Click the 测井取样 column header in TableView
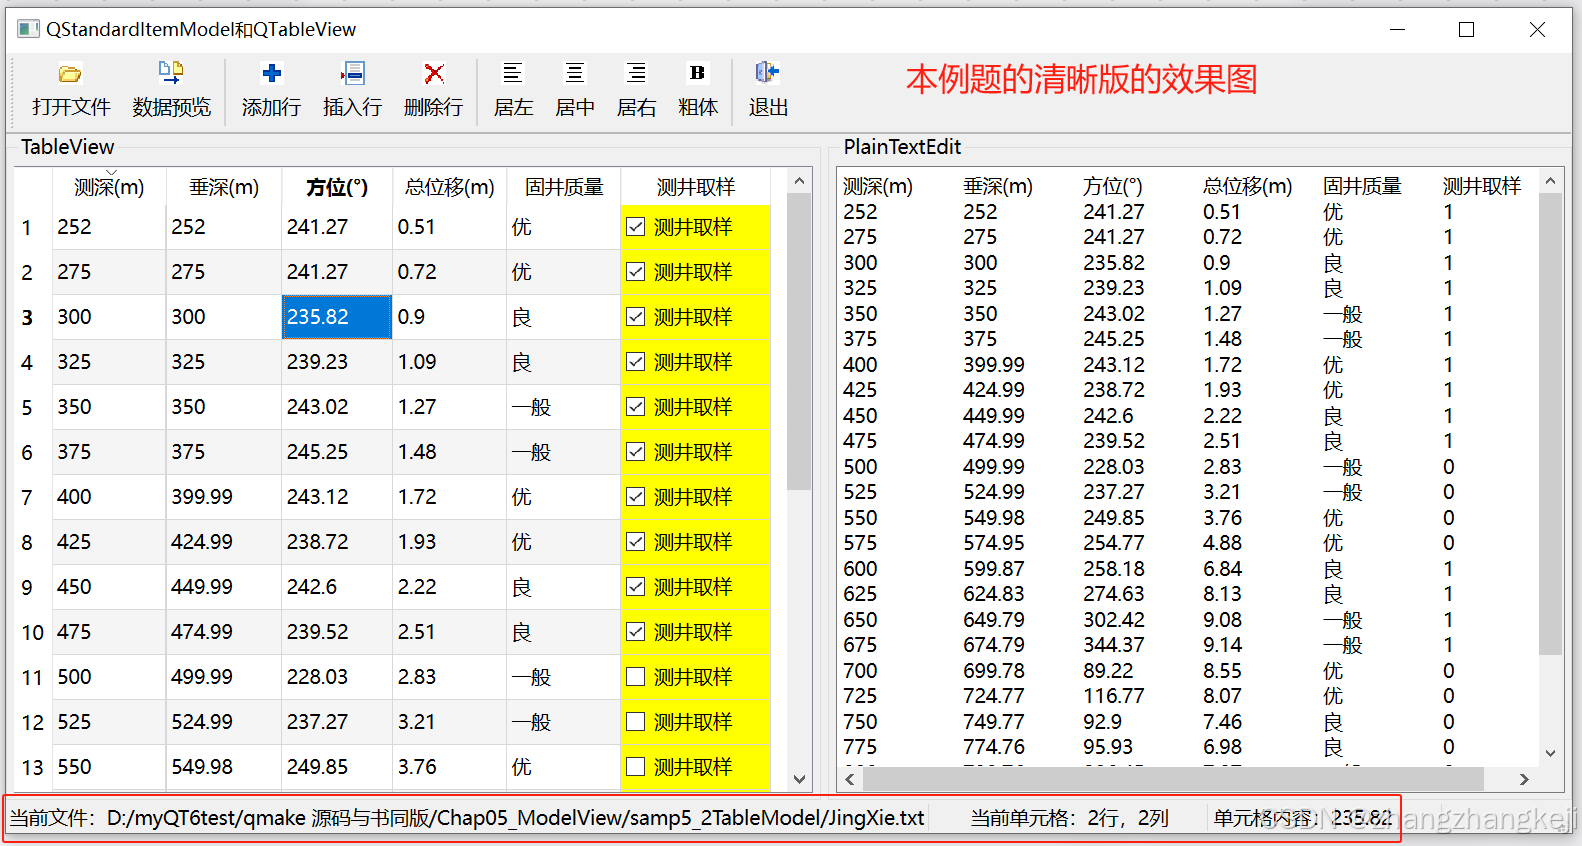The width and height of the screenshot is (1582, 846). tap(696, 187)
